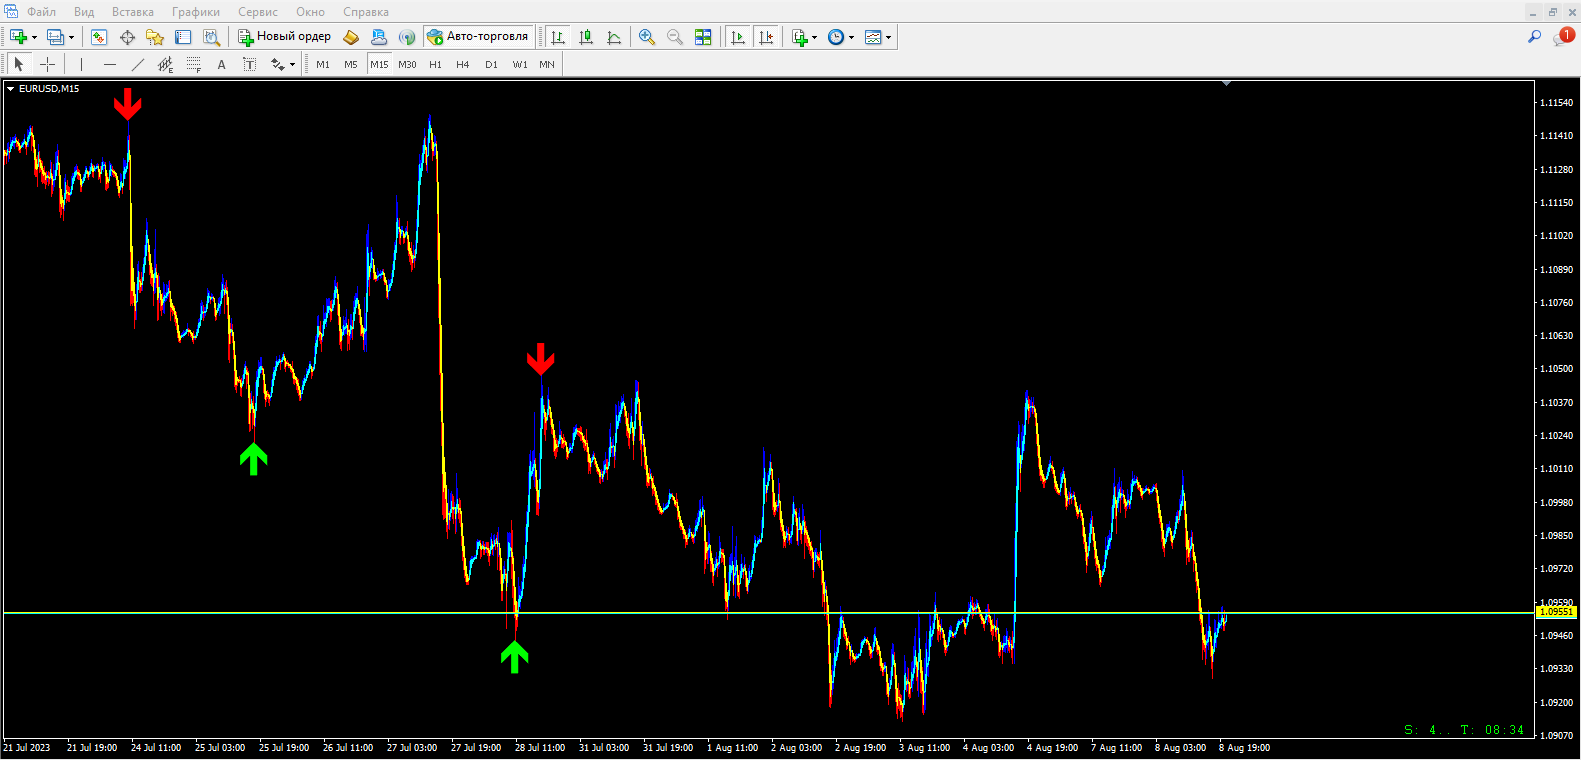Open new chart creation icon
This screenshot has height=761, width=1581.
[18, 37]
